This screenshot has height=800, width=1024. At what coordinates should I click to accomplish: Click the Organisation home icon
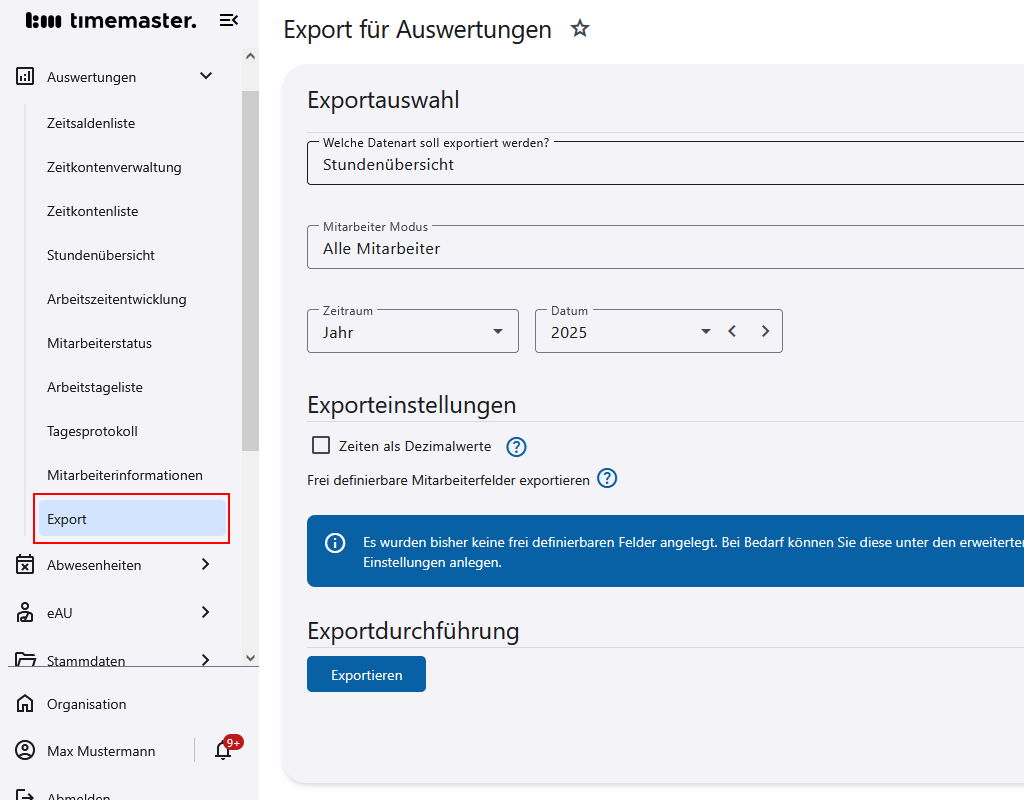click(24, 704)
